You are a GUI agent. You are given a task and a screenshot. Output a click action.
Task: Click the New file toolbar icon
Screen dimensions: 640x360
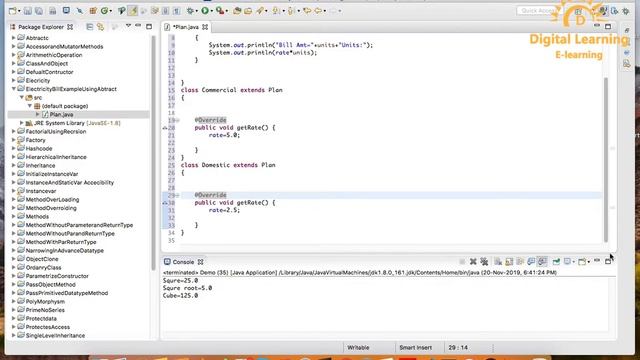(13, 11)
